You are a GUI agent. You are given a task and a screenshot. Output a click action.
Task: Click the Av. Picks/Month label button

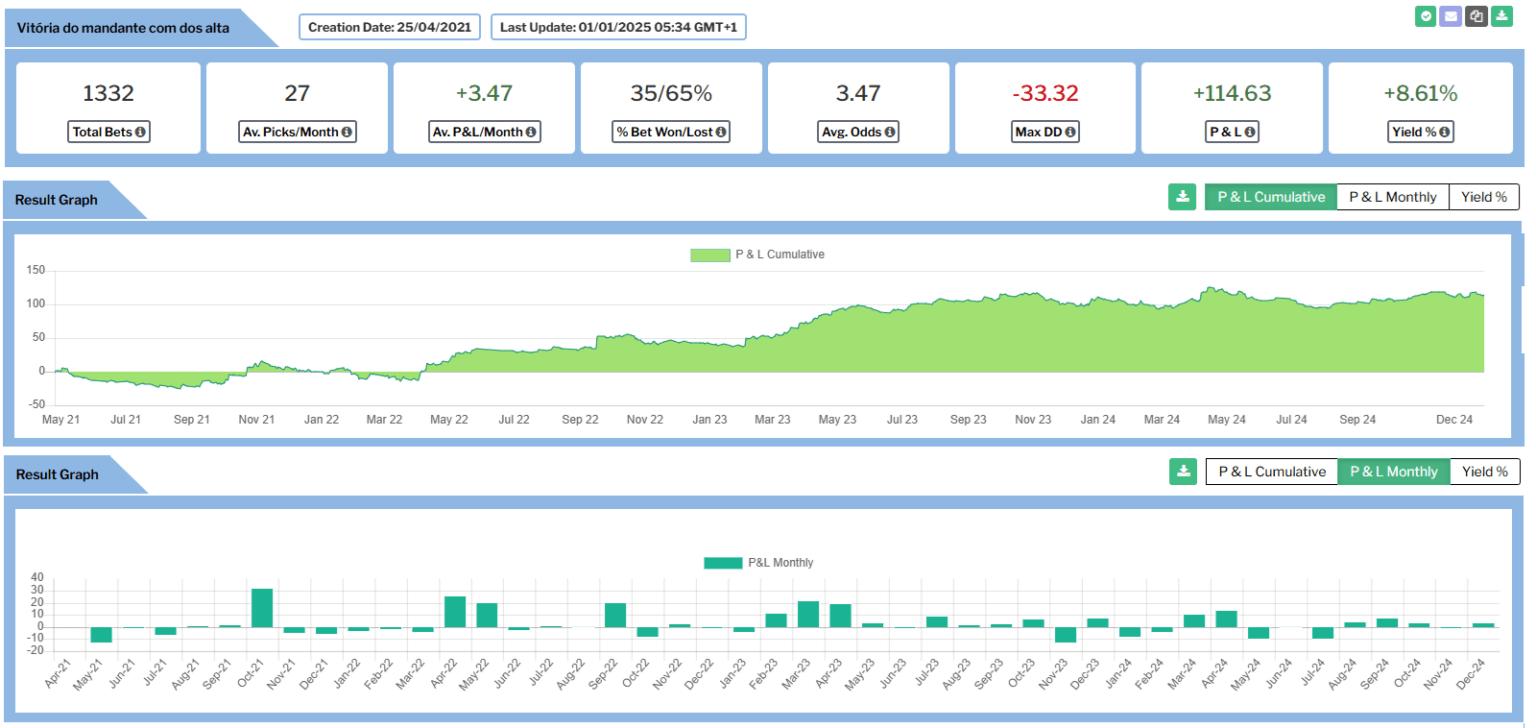point(297,132)
